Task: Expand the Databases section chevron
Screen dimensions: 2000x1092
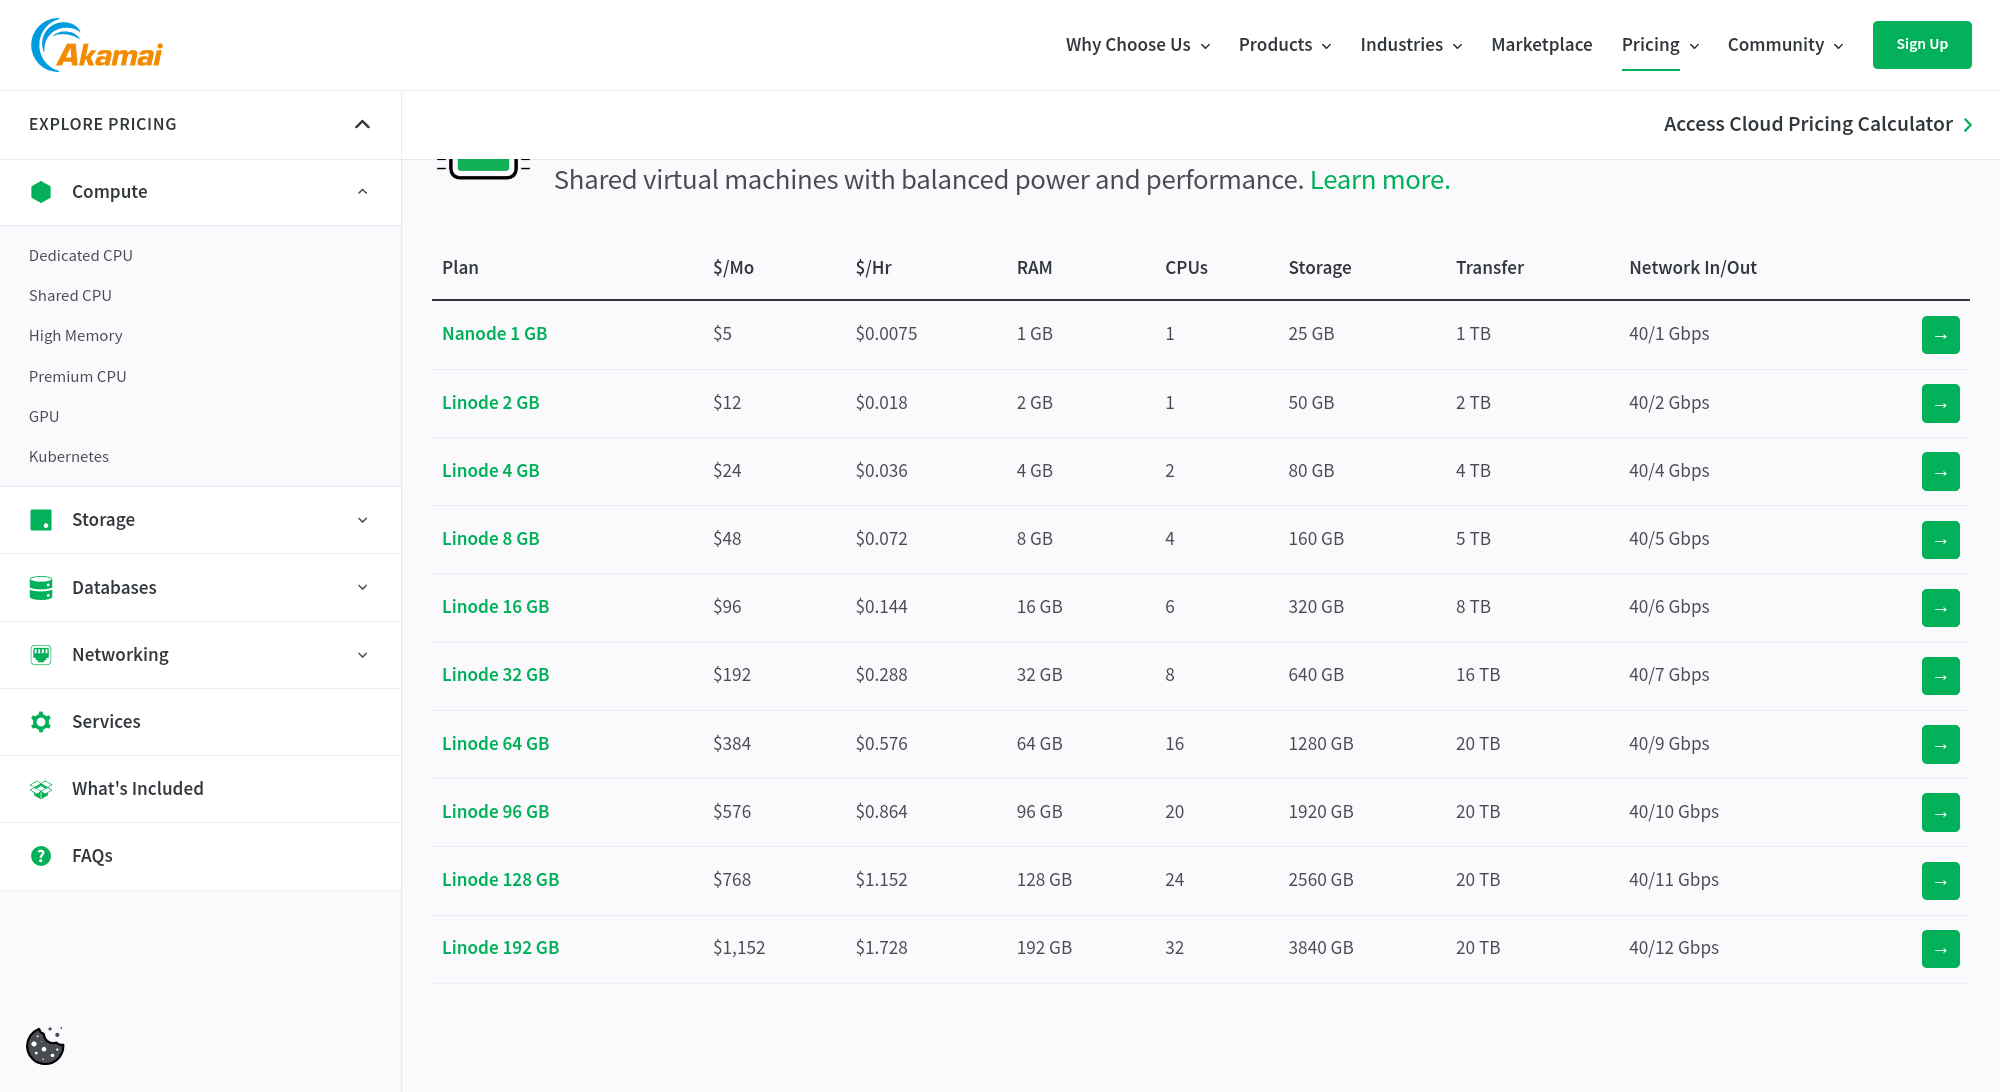Action: pos(362,588)
